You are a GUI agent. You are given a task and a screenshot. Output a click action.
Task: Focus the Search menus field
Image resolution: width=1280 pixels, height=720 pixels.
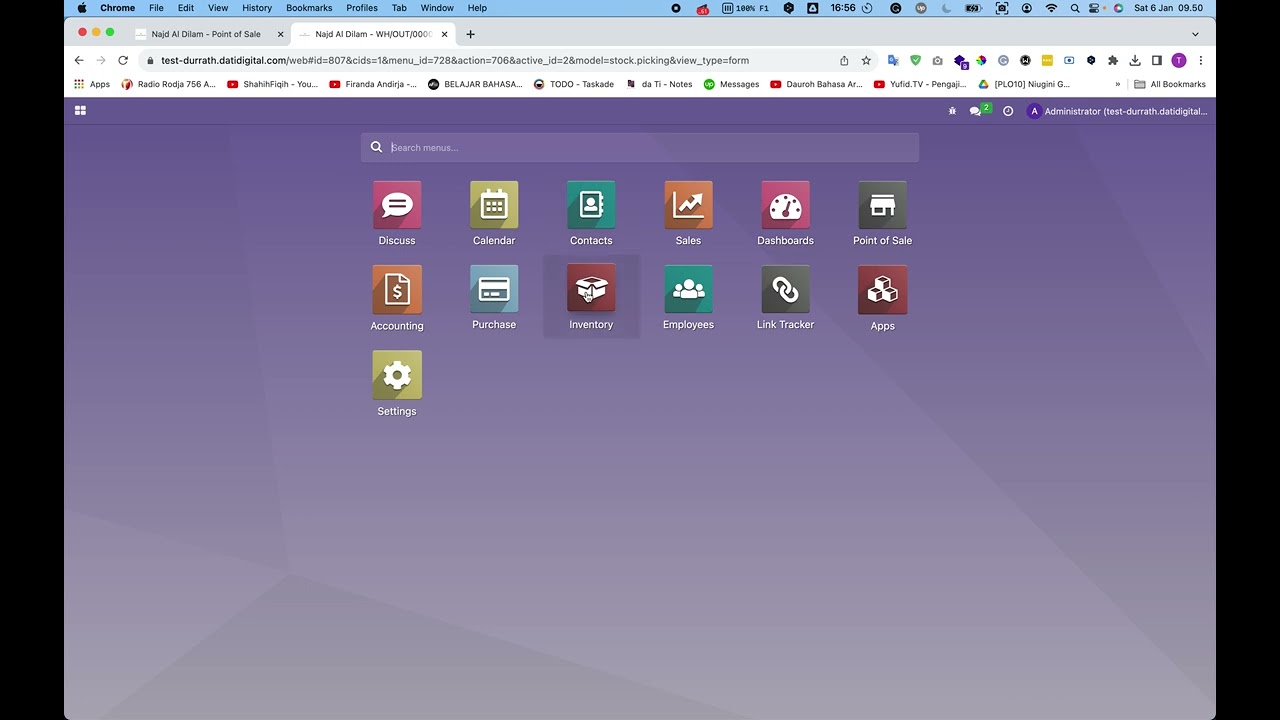pyautogui.click(x=640, y=147)
